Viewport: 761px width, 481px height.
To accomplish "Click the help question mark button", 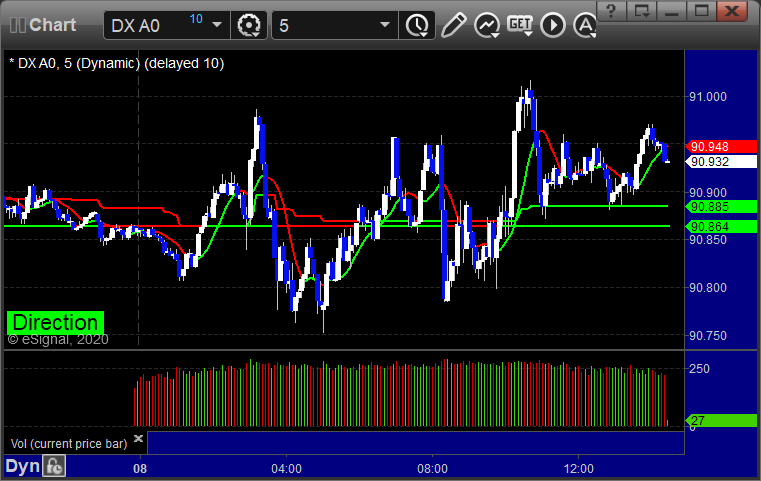I will point(611,11).
